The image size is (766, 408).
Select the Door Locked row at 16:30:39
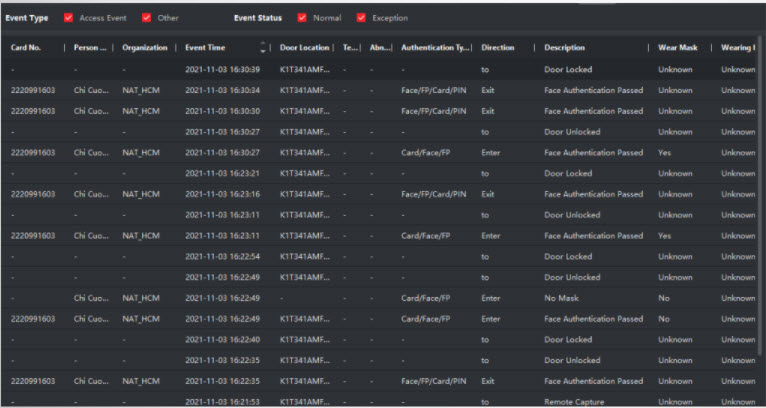pyautogui.click(x=571, y=69)
